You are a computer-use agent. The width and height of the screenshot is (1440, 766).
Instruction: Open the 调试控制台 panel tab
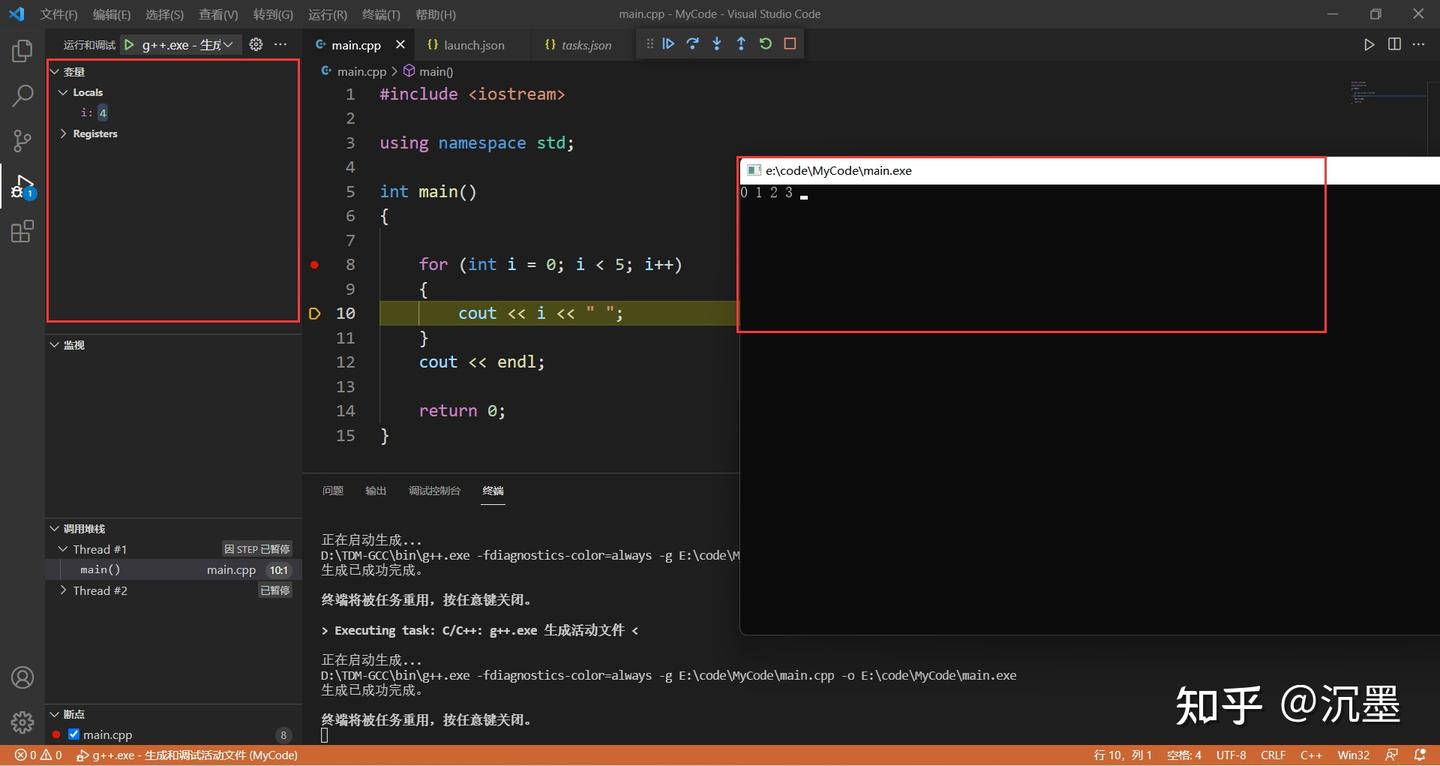(434, 491)
